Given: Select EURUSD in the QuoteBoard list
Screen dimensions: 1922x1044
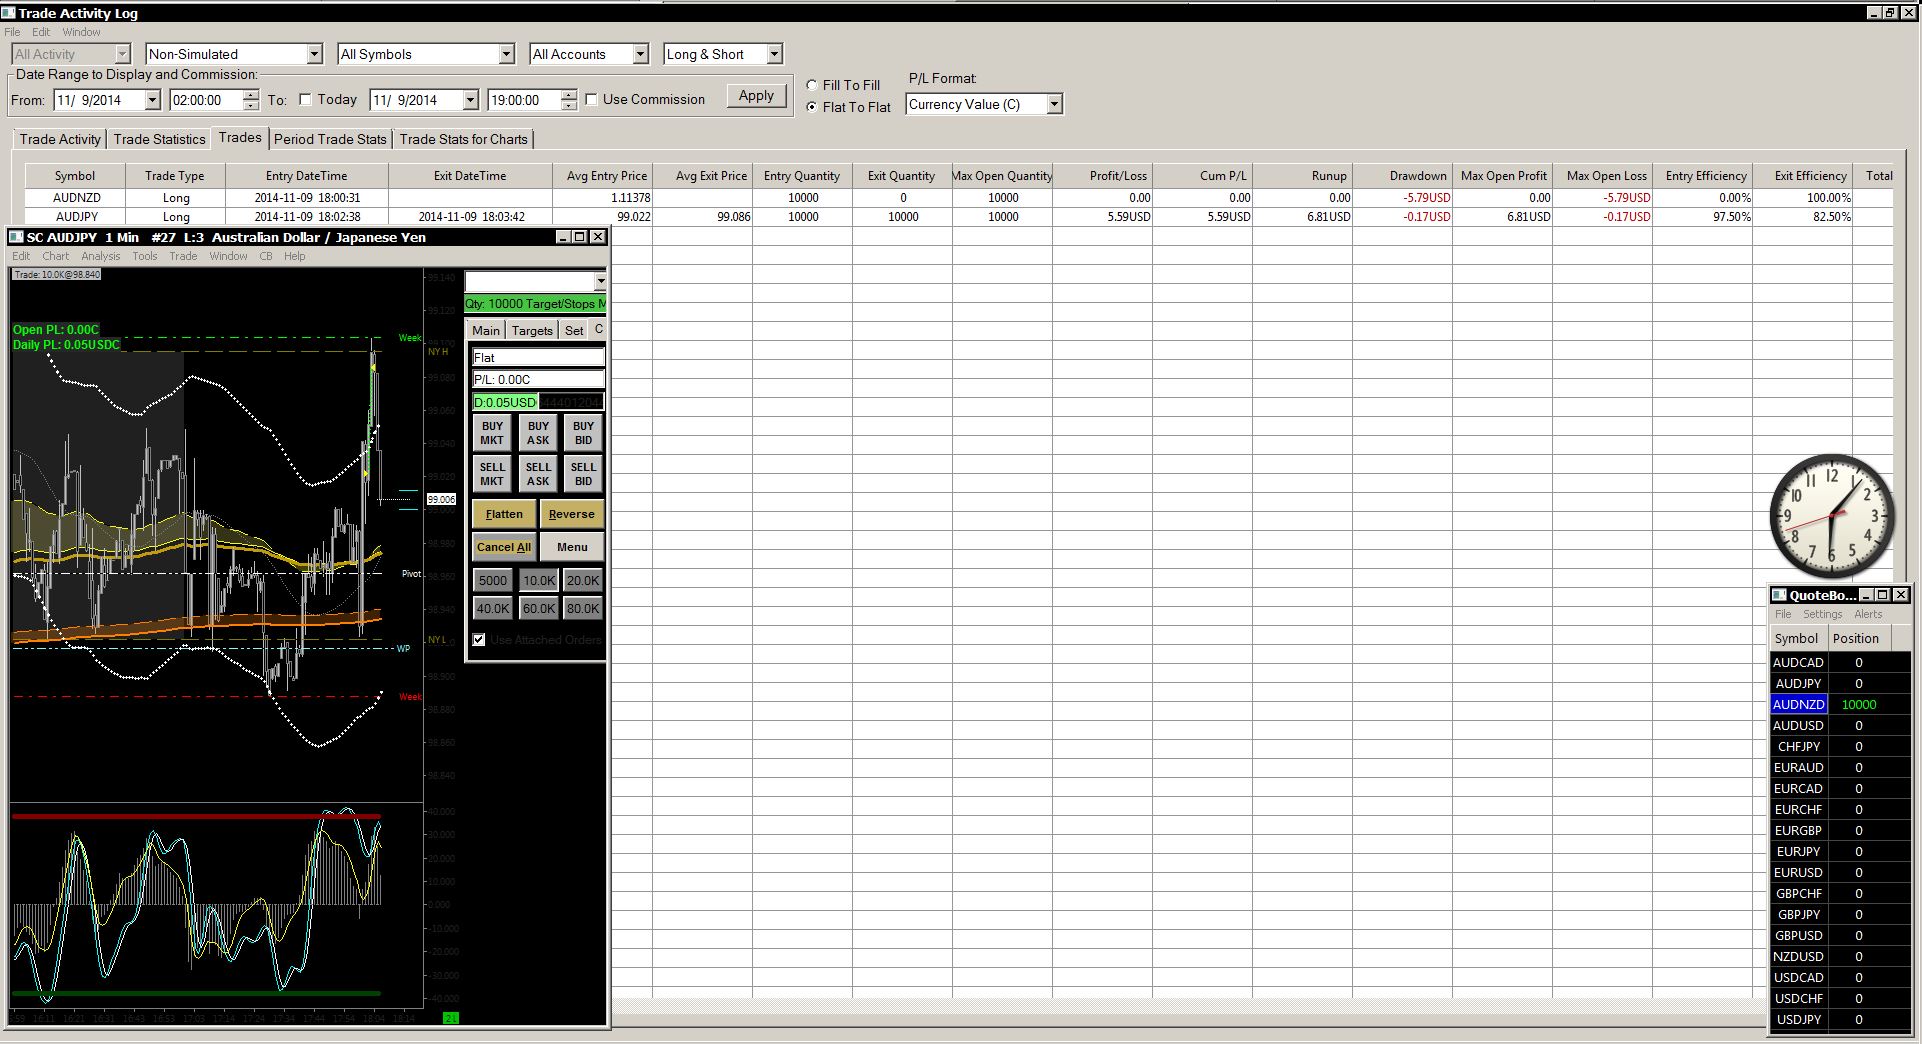Looking at the screenshot, I should [x=1798, y=872].
